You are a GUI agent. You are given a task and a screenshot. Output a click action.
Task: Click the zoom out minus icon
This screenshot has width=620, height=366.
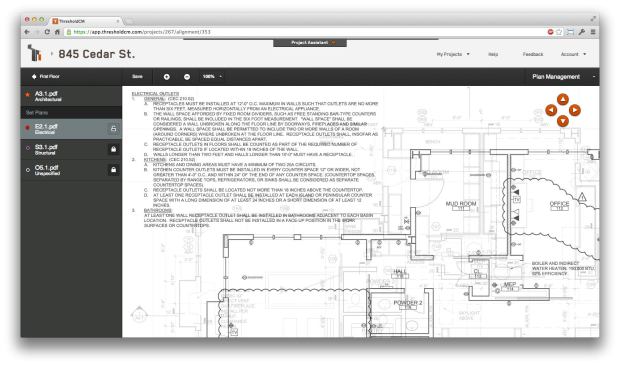187,77
